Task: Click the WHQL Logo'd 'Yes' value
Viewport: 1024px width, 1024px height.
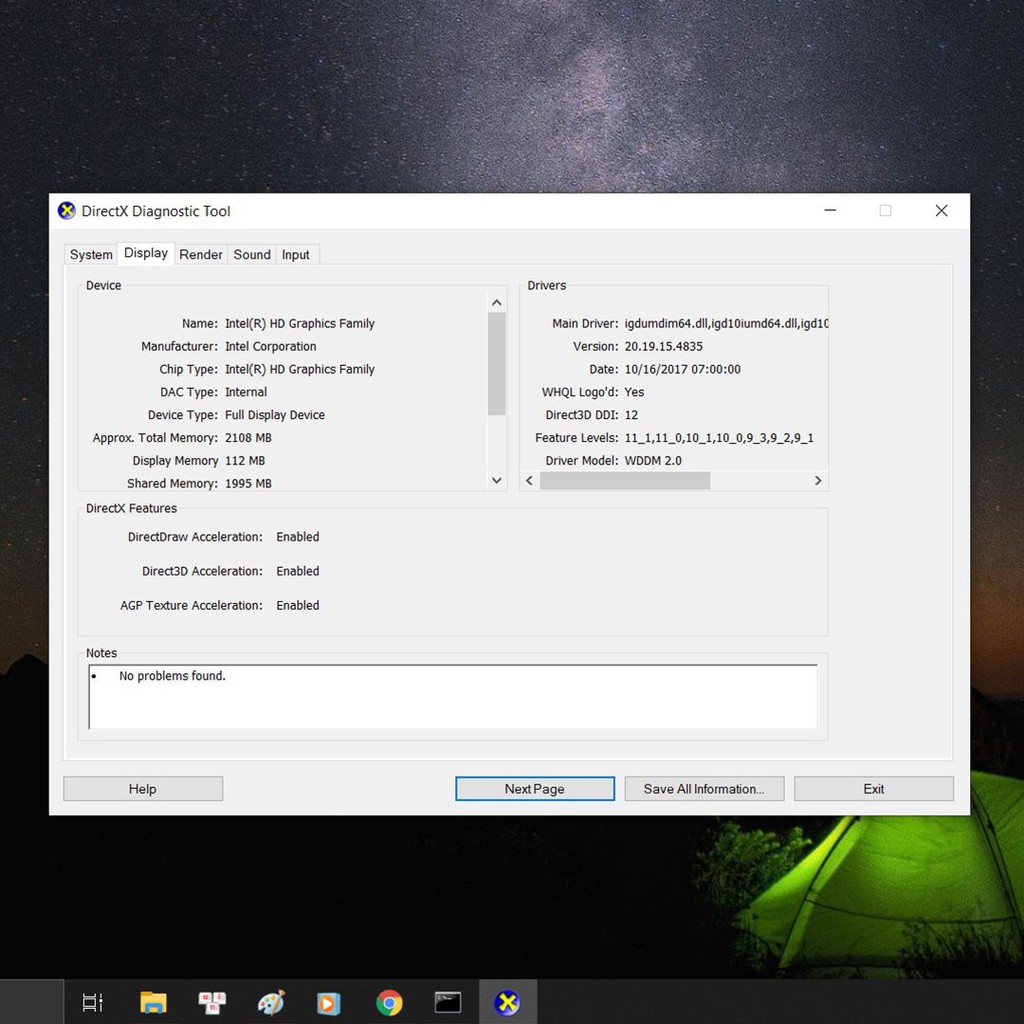Action: click(634, 392)
